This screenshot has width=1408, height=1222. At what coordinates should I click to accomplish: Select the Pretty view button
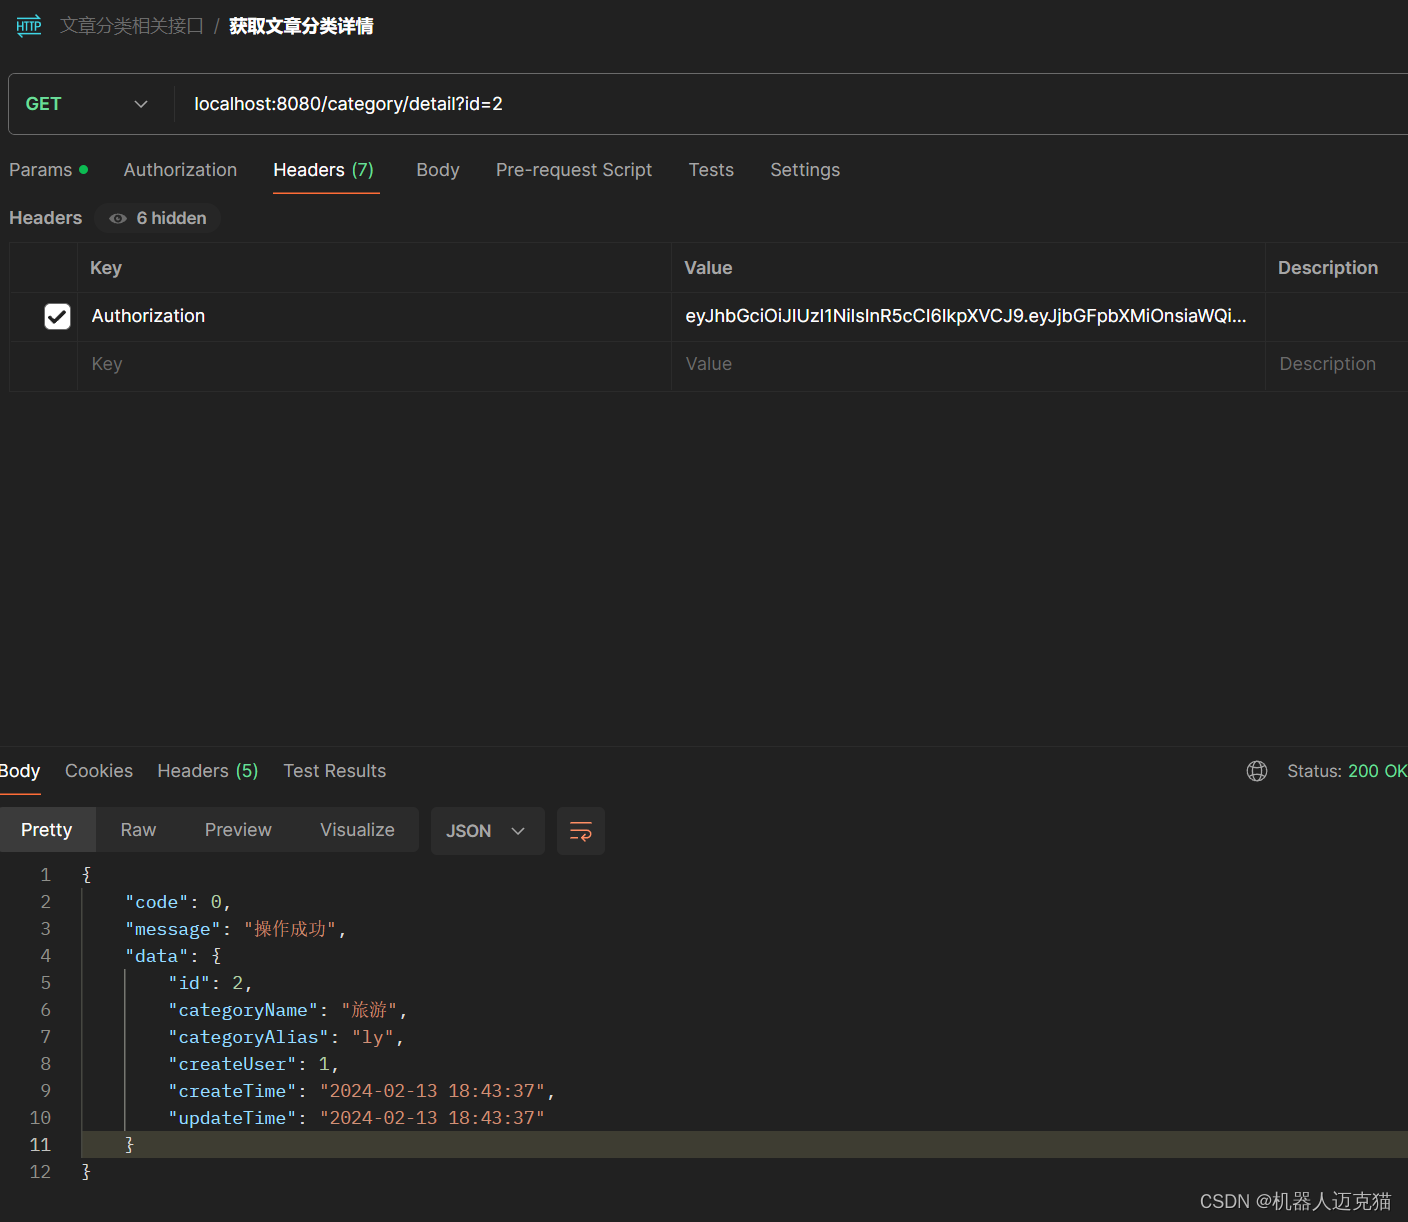47,830
